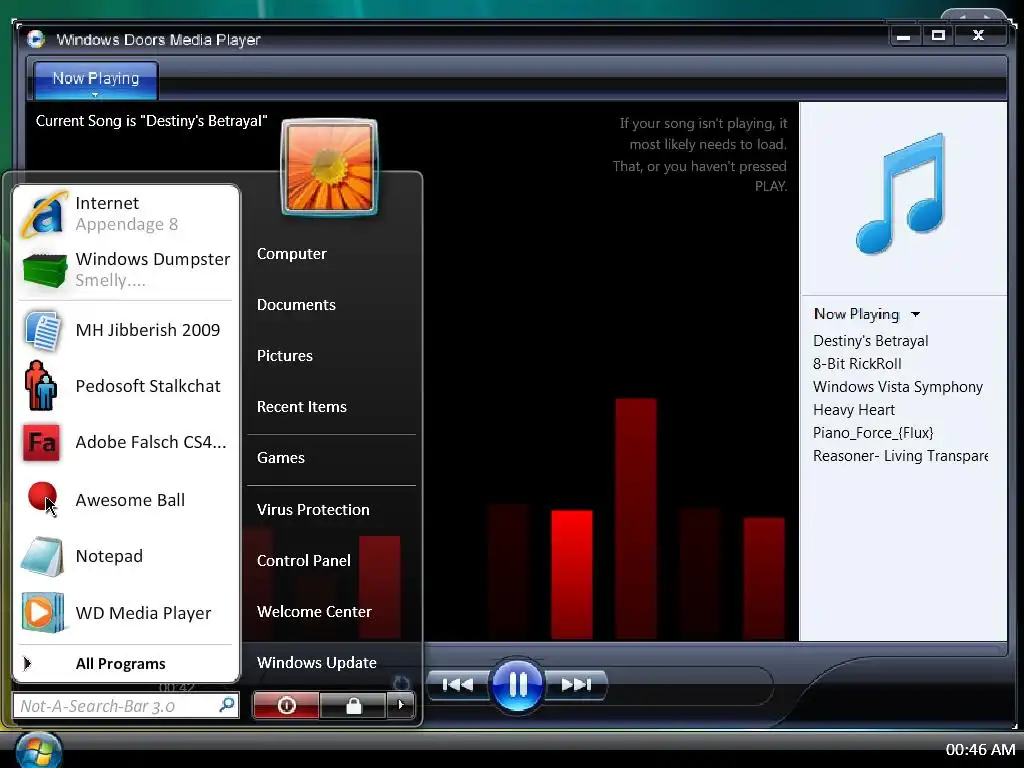
Task: Open the Pedosoft Stalkchat people icon
Action: tap(40, 386)
